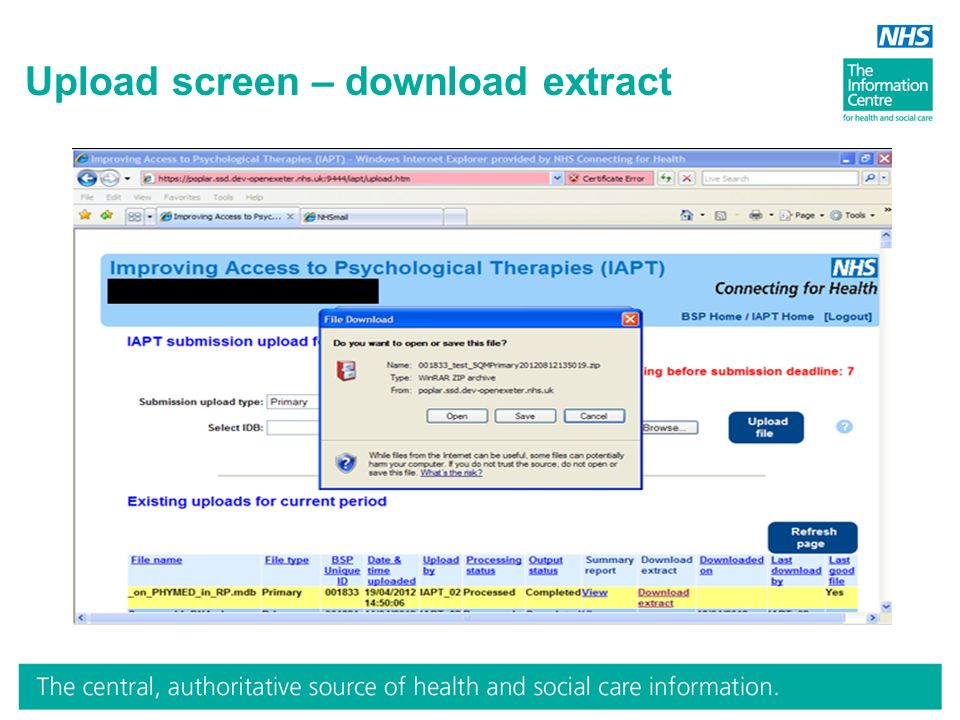Image resolution: width=960 pixels, height=720 pixels.
Task: Open Submission upload type Primary dropdown
Action: pyautogui.click(x=293, y=402)
